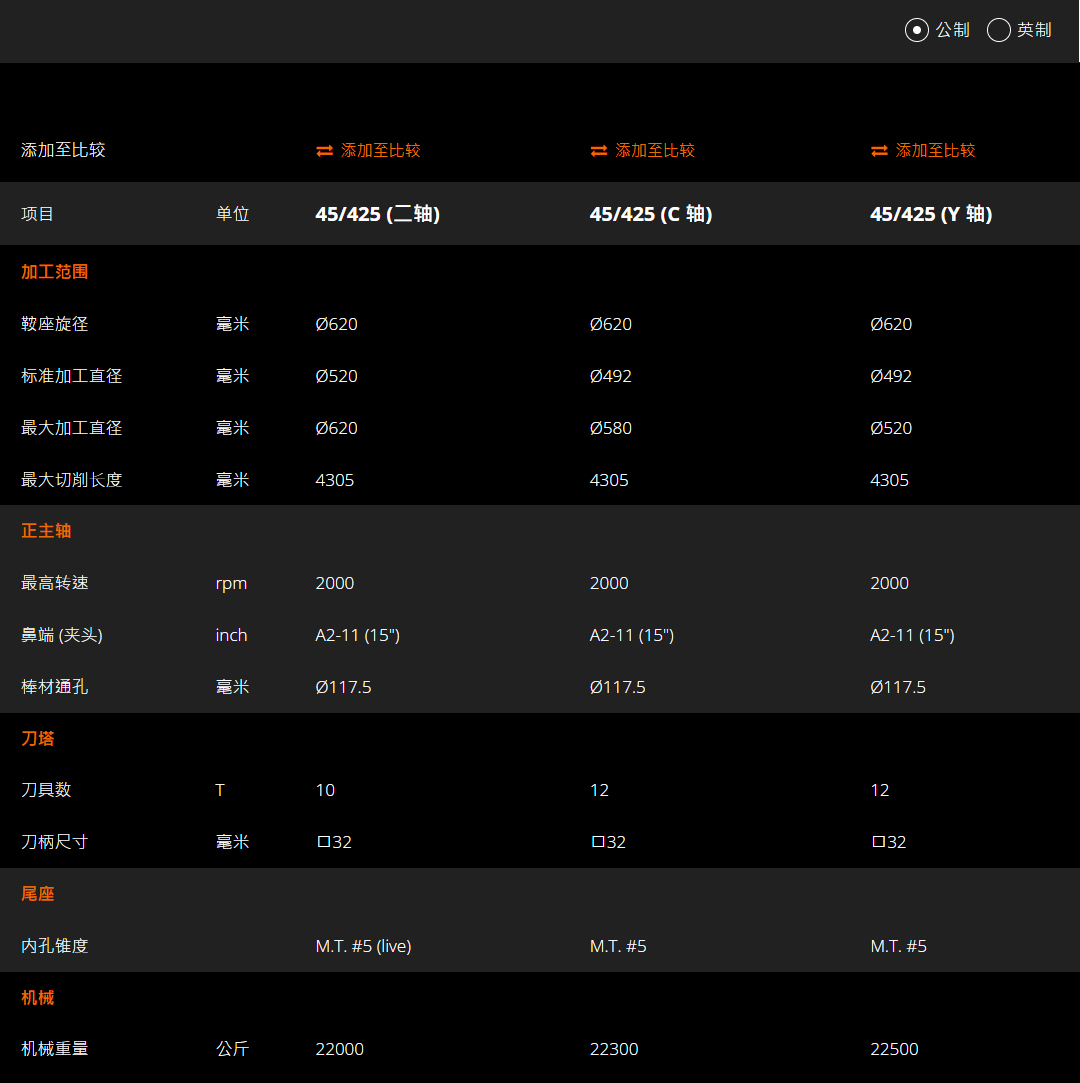Screen dimensions: 1080x1083
Task: Select the 45/425 (Y 轴) column header
Action: point(930,214)
